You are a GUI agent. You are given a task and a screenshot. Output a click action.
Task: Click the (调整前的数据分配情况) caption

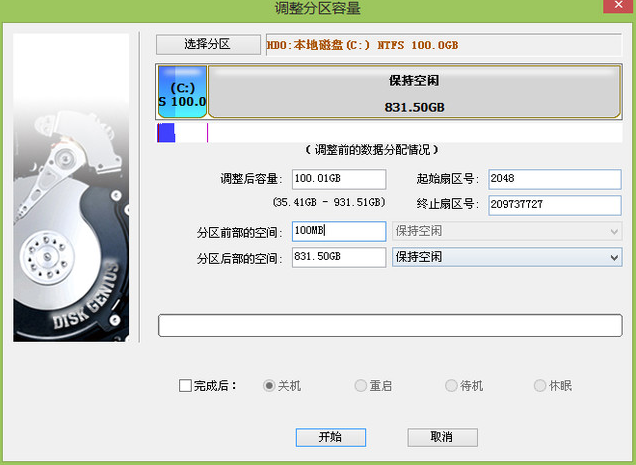click(372, 150)
